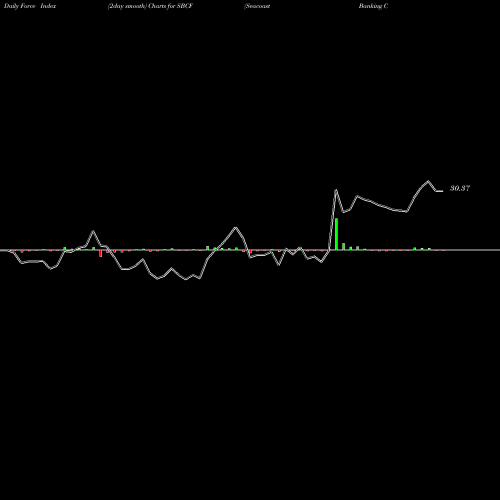Click the 'Banking C' header text
500x500 pixels.
click(x=373, y=6)
